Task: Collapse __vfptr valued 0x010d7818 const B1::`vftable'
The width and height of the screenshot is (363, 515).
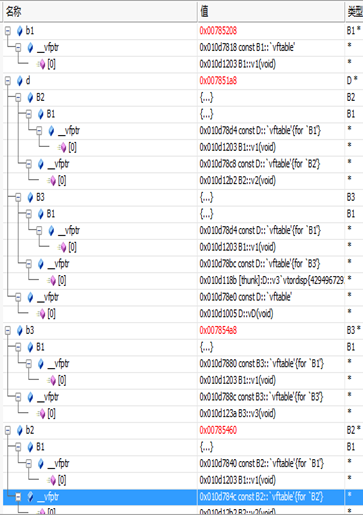Action: [x=18, y=48]
